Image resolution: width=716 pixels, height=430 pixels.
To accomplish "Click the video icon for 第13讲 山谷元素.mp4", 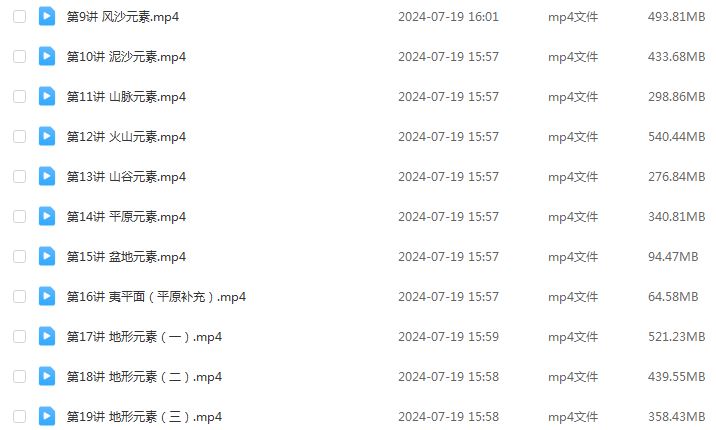I will coord(47,176).
